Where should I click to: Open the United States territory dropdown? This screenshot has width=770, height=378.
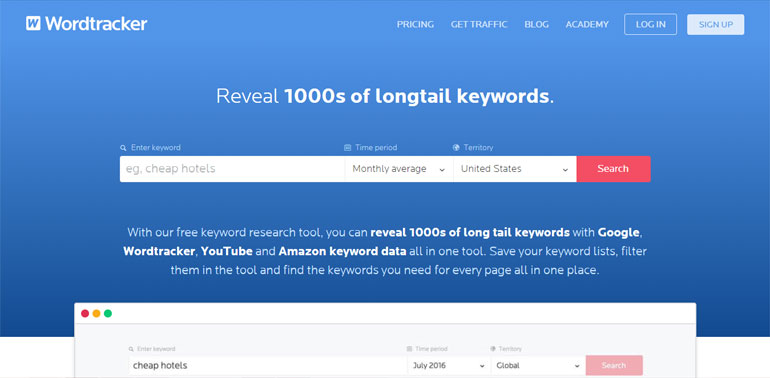pyautogui.click(x=515, y=169)
